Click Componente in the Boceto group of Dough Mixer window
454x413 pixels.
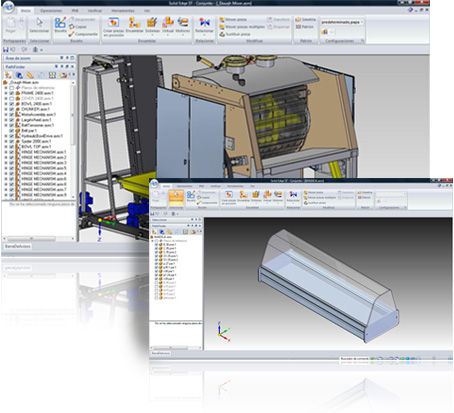[x=83, y=34]
